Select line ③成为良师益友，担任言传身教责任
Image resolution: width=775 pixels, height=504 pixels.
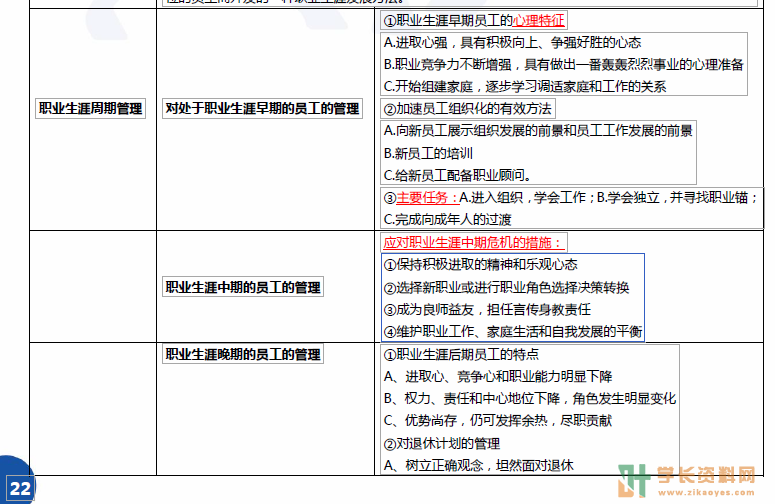tap(487, 310)
